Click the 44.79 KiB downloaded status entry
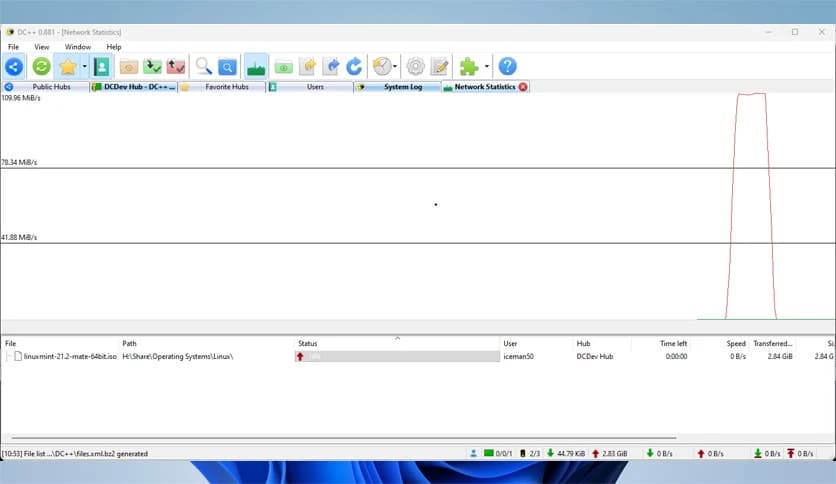Image resolution: width=836 pixels, height=484 pixels. tap(566, 454)
